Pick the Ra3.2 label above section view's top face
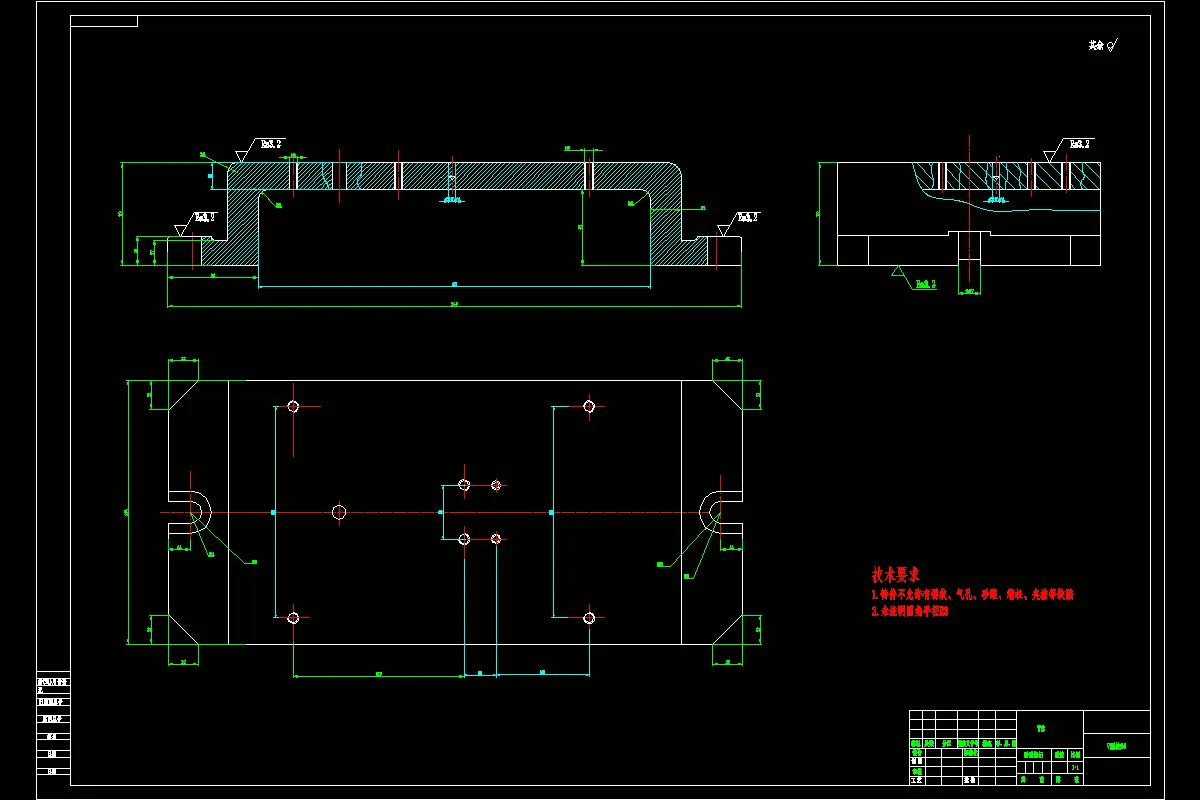Viewport: 1200px width, 800px height. pyautogui.click(x=271, y=144)
